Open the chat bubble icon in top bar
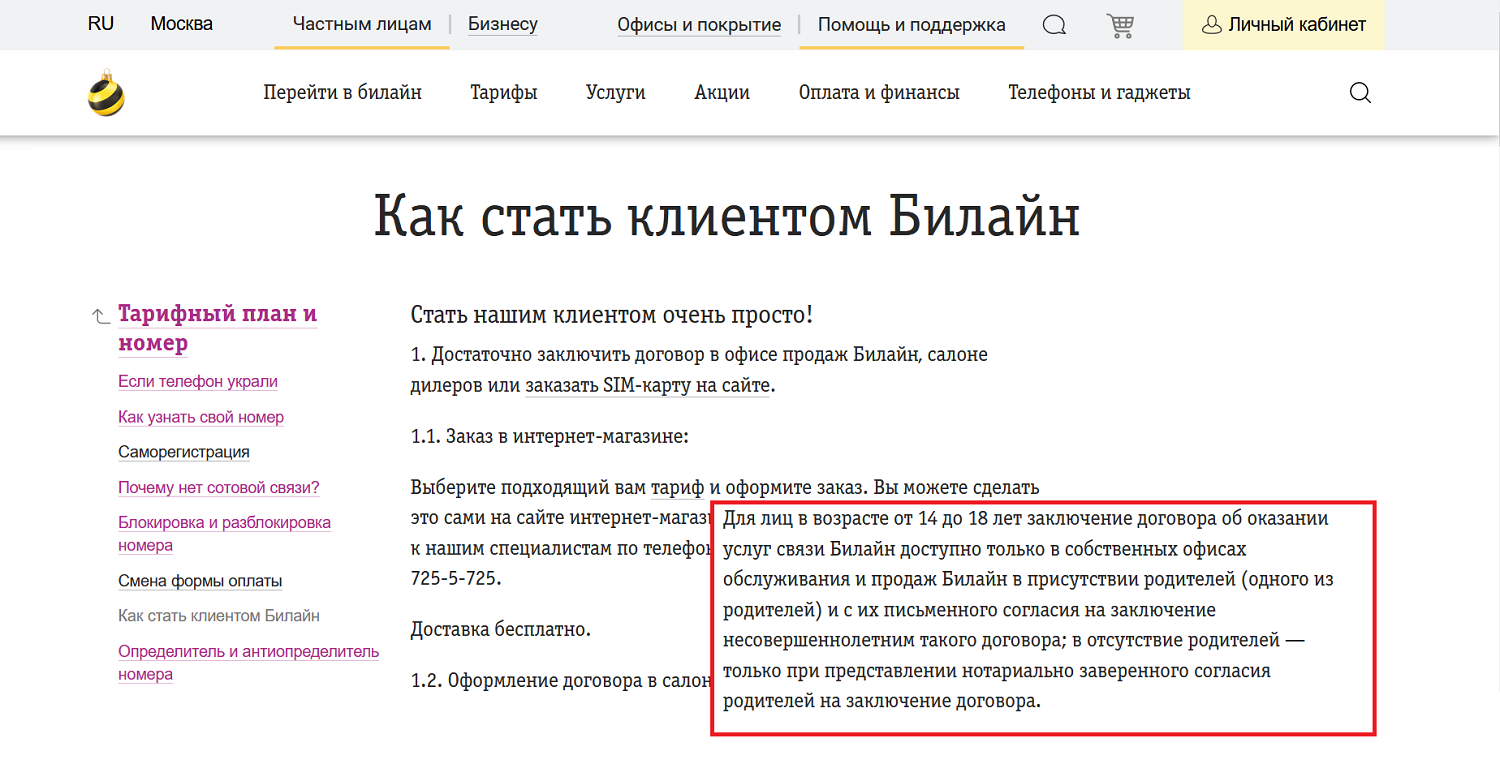This screenshot has width=1500, height=768. [1054, 25]
